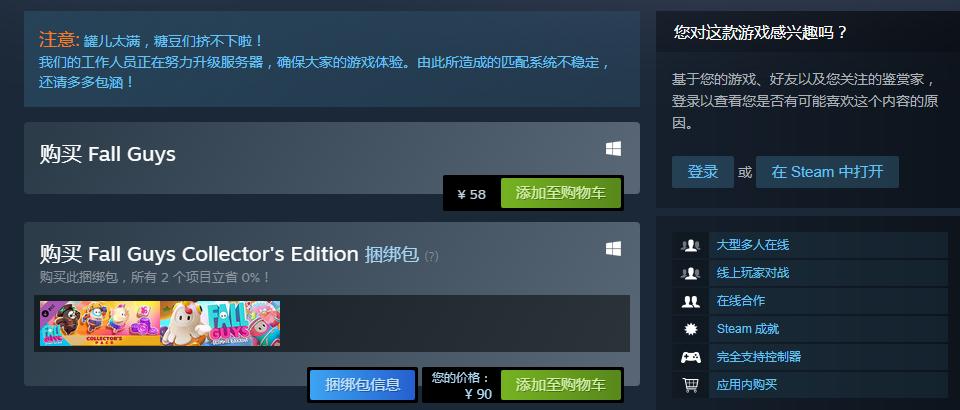960x410 pixels.
Task: Click the Windows icon in Collector's Edition bundle
Action: tap(613, 248)
